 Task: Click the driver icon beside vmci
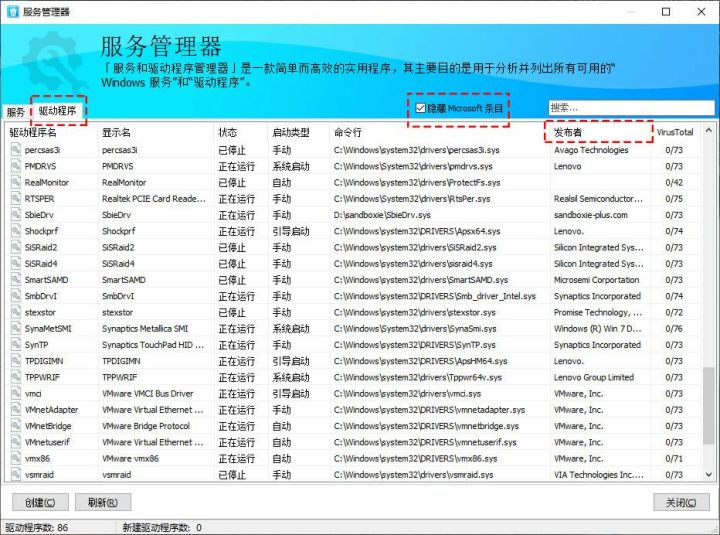click(16, 394)
